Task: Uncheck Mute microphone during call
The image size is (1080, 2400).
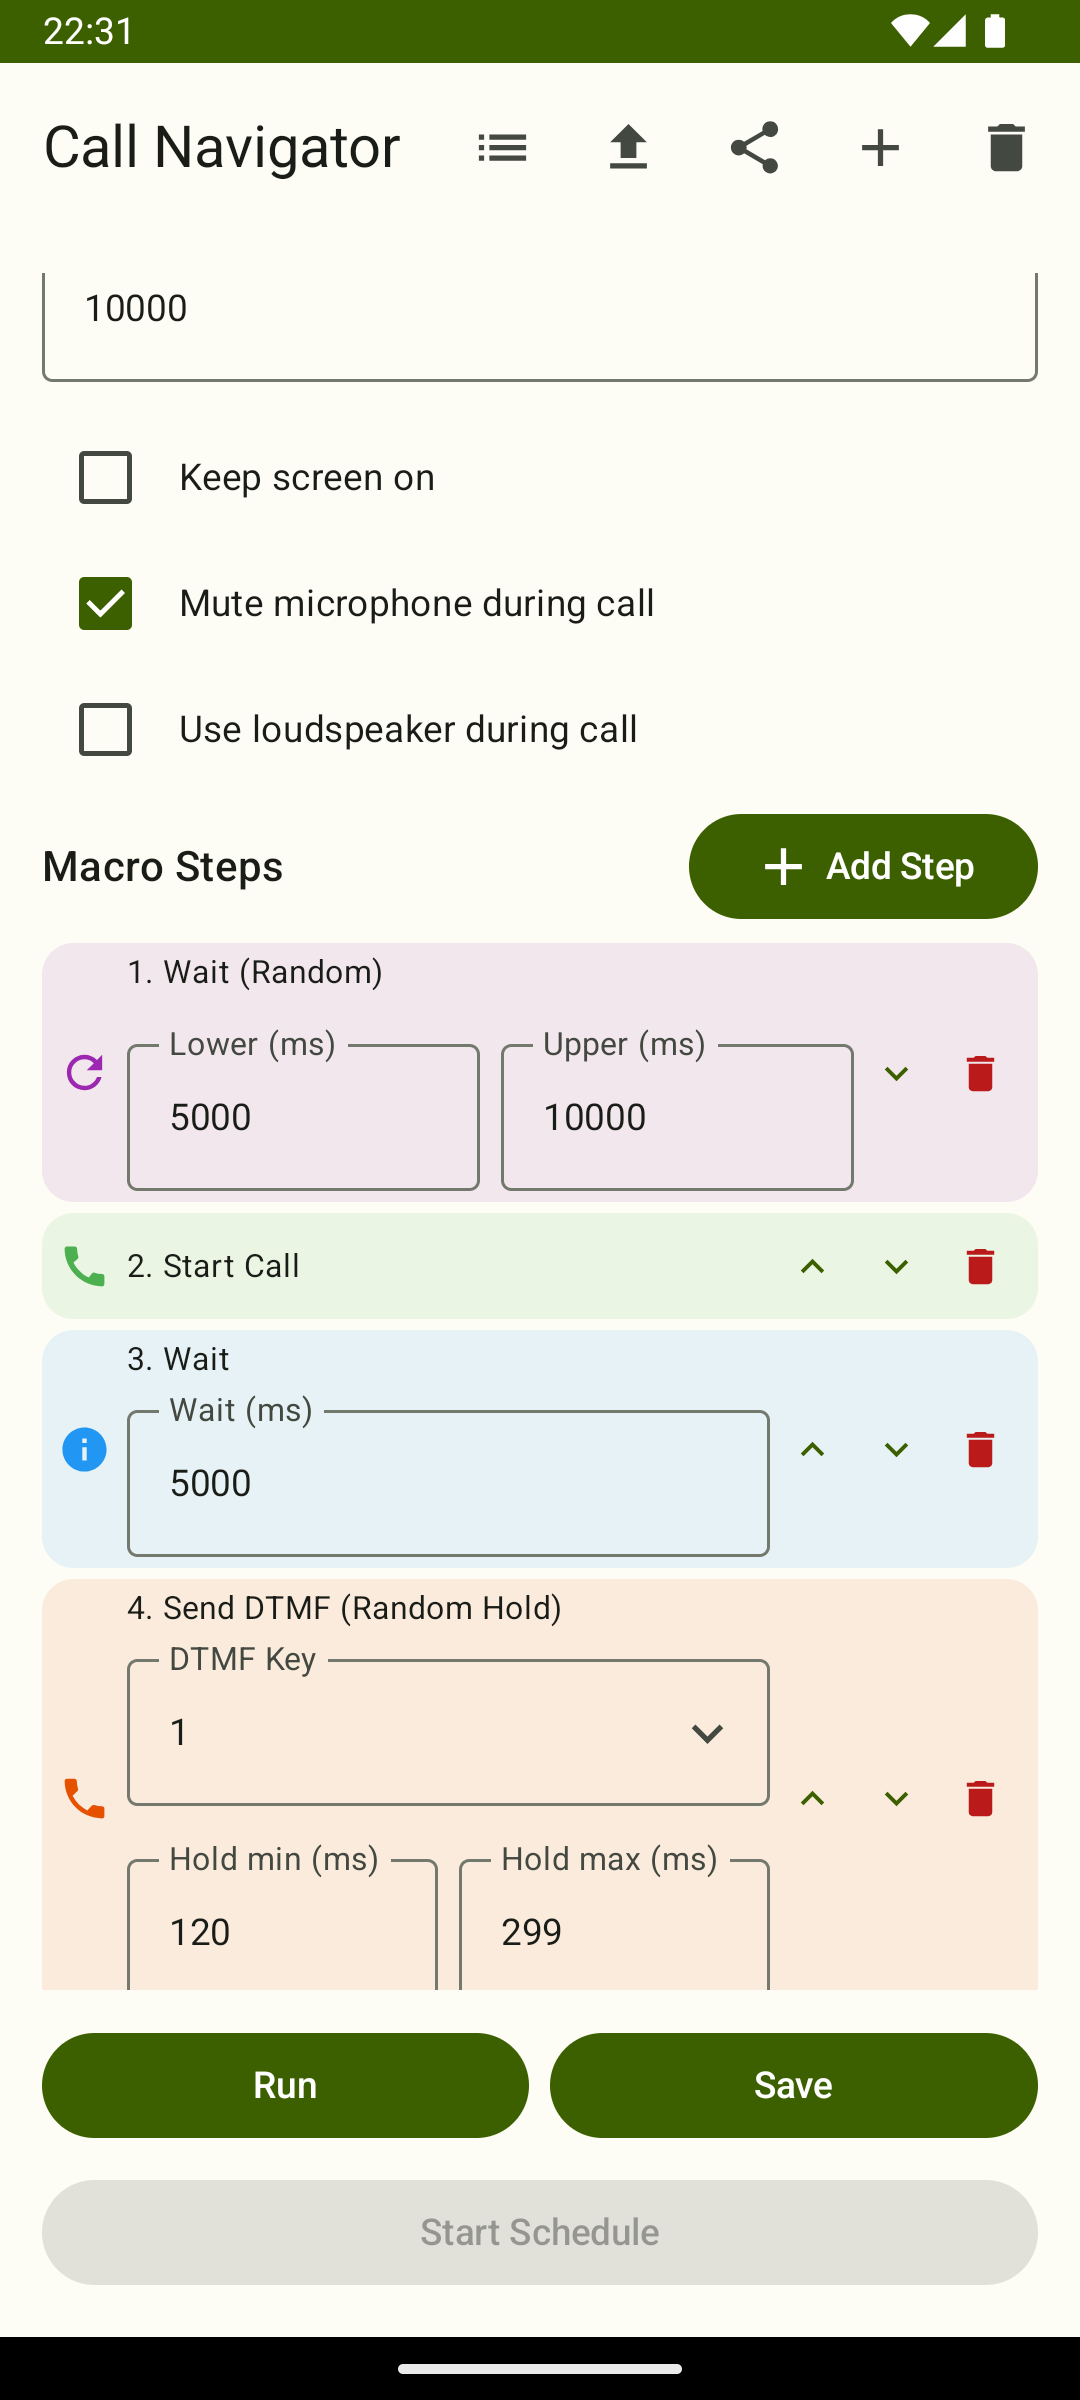Action: pos(105,603)
